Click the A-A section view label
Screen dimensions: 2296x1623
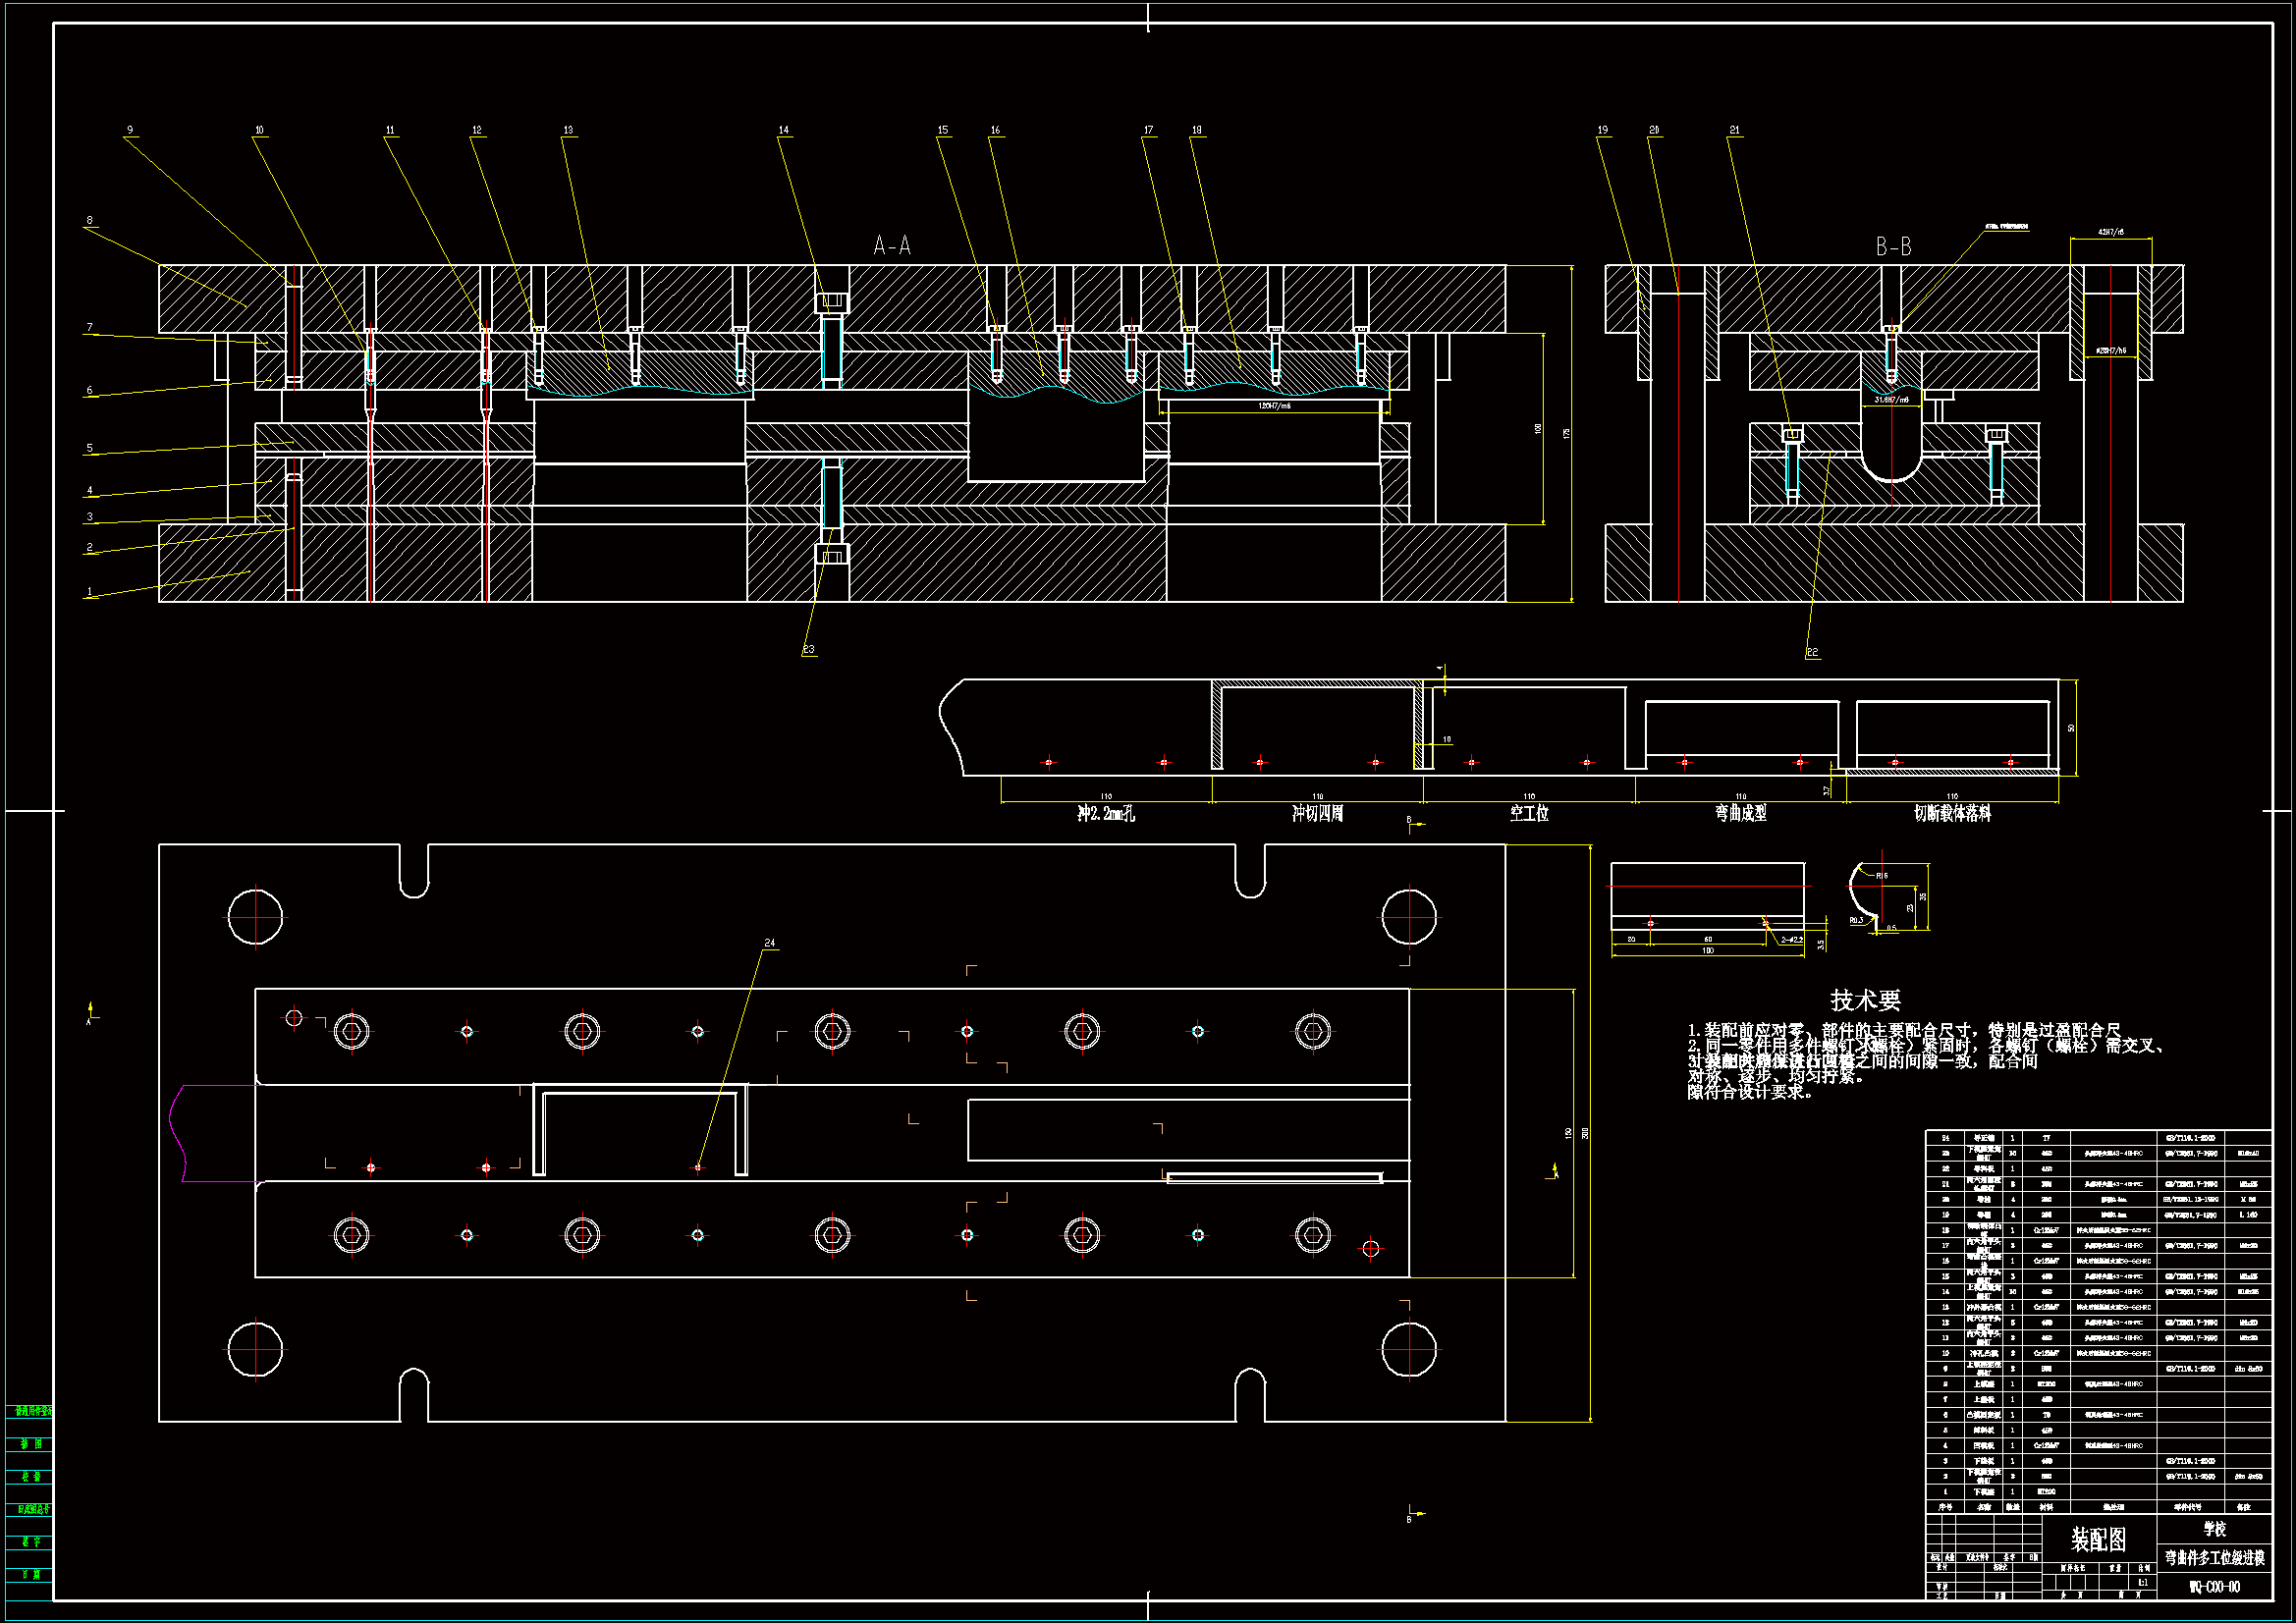(891, 246)
